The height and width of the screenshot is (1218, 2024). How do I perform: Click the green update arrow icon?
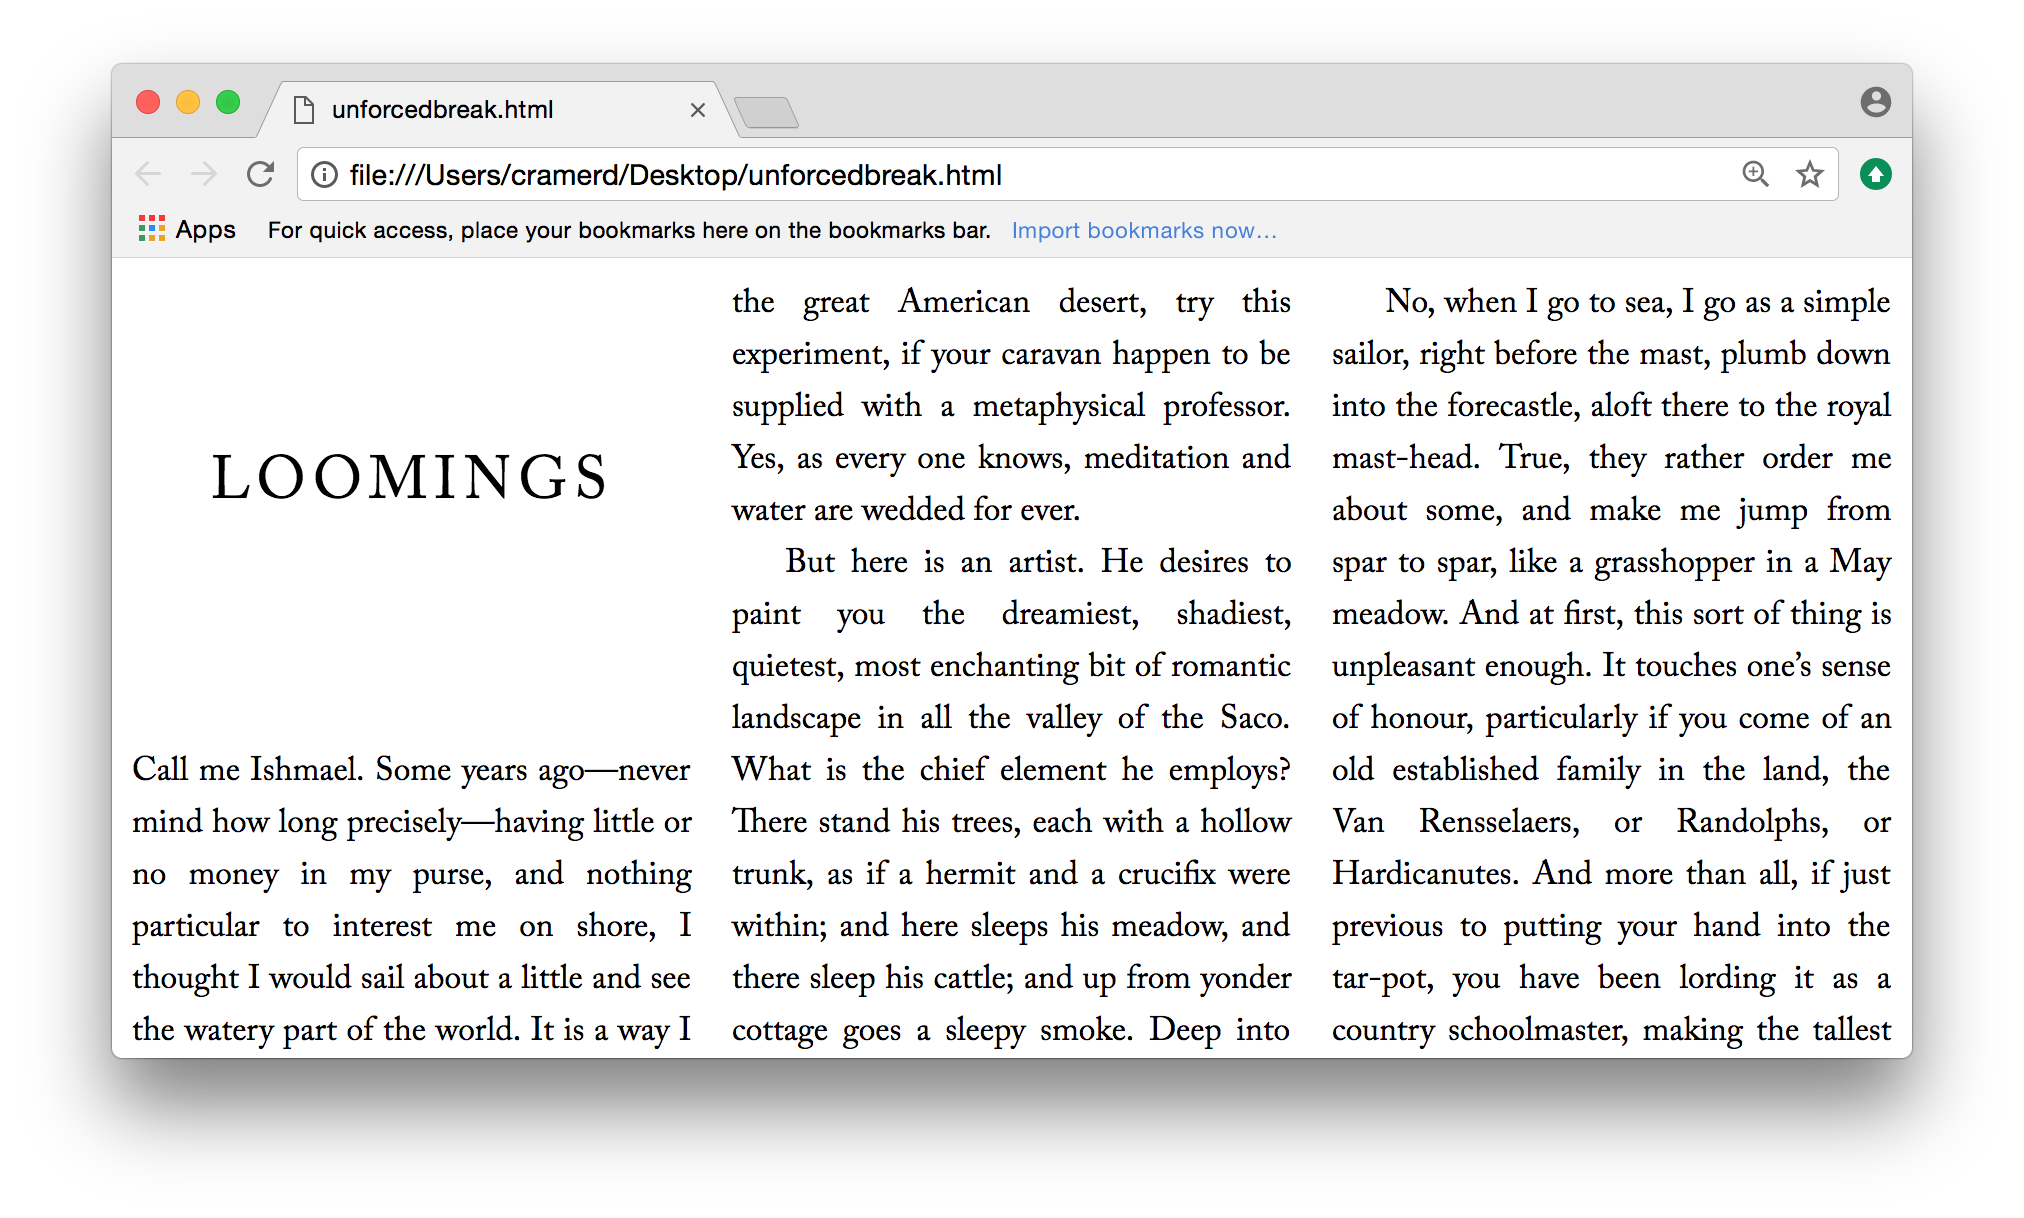pos(1875,175)
